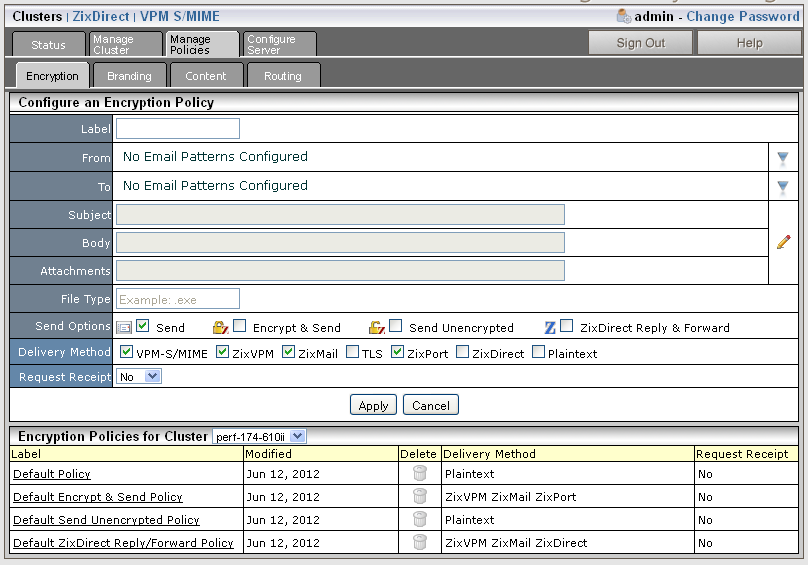Click the Encrypt & Send padlock icon
The width and height of the screenshot is (808, 565).
(x=220, y=327)
